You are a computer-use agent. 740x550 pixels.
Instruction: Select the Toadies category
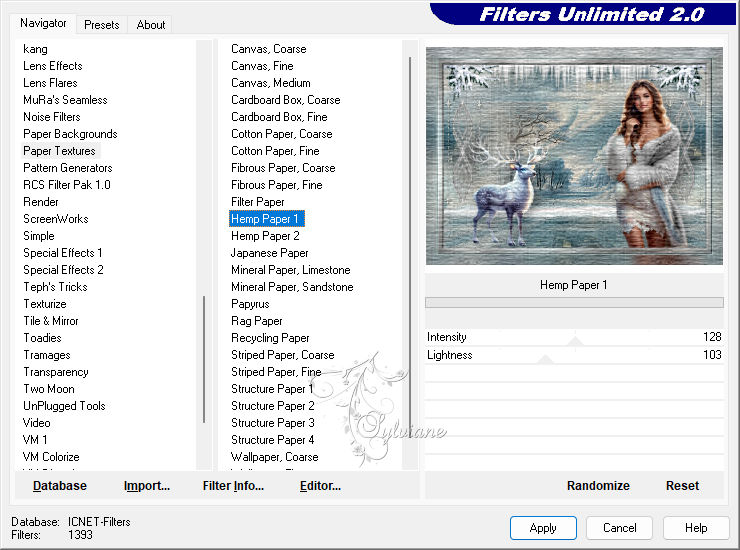pyautogui.click(x=42, y=338)
